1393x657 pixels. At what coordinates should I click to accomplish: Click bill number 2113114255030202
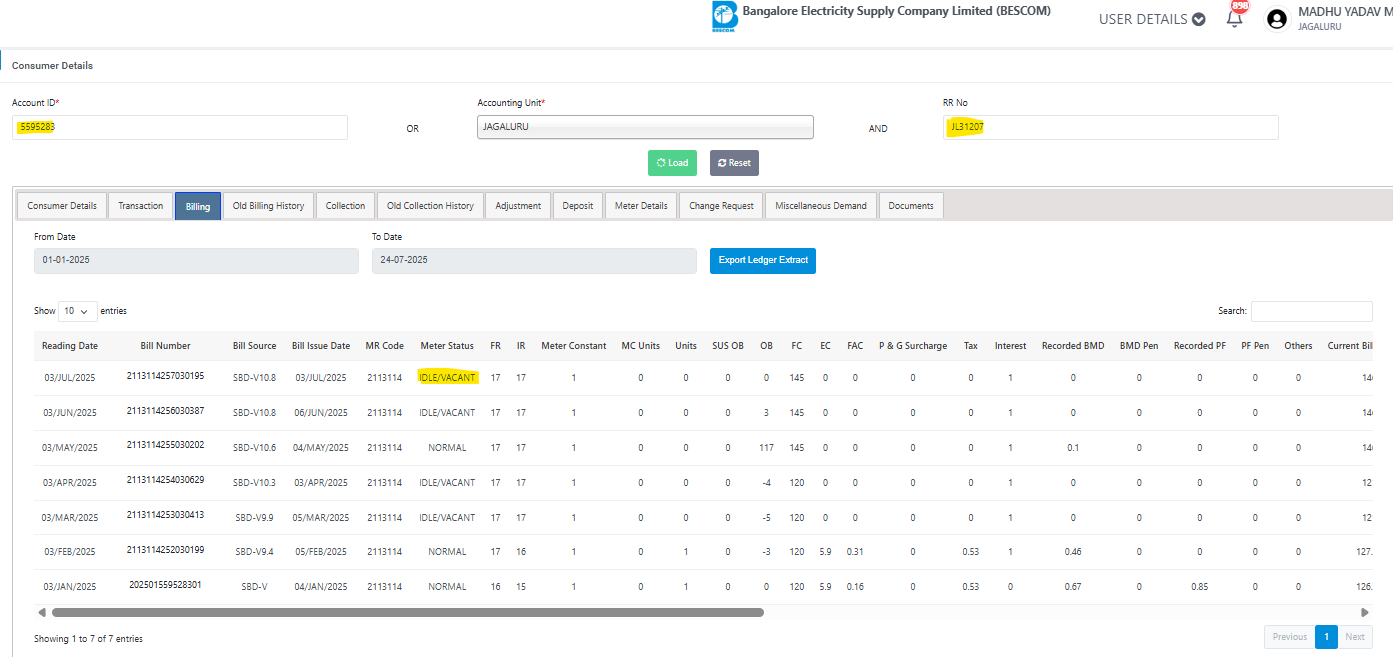165,446
